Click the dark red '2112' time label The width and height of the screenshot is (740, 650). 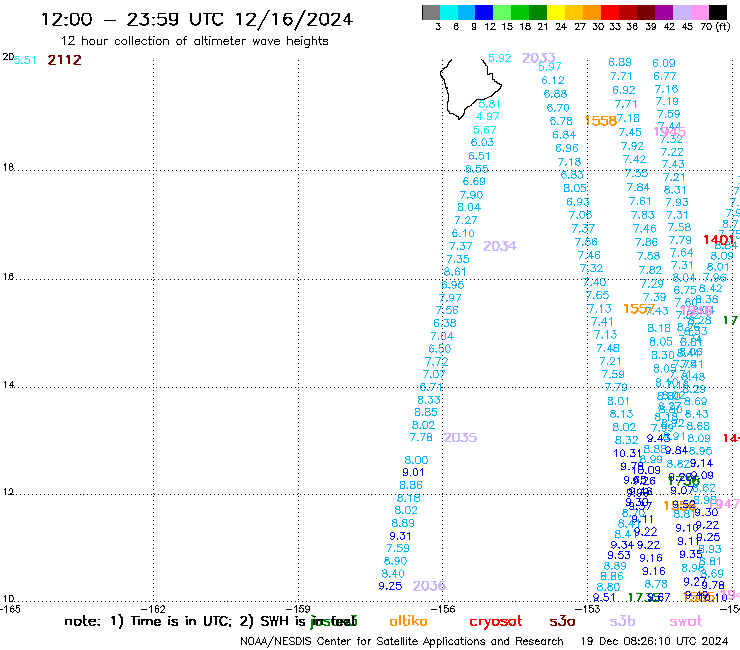(65, 60)
